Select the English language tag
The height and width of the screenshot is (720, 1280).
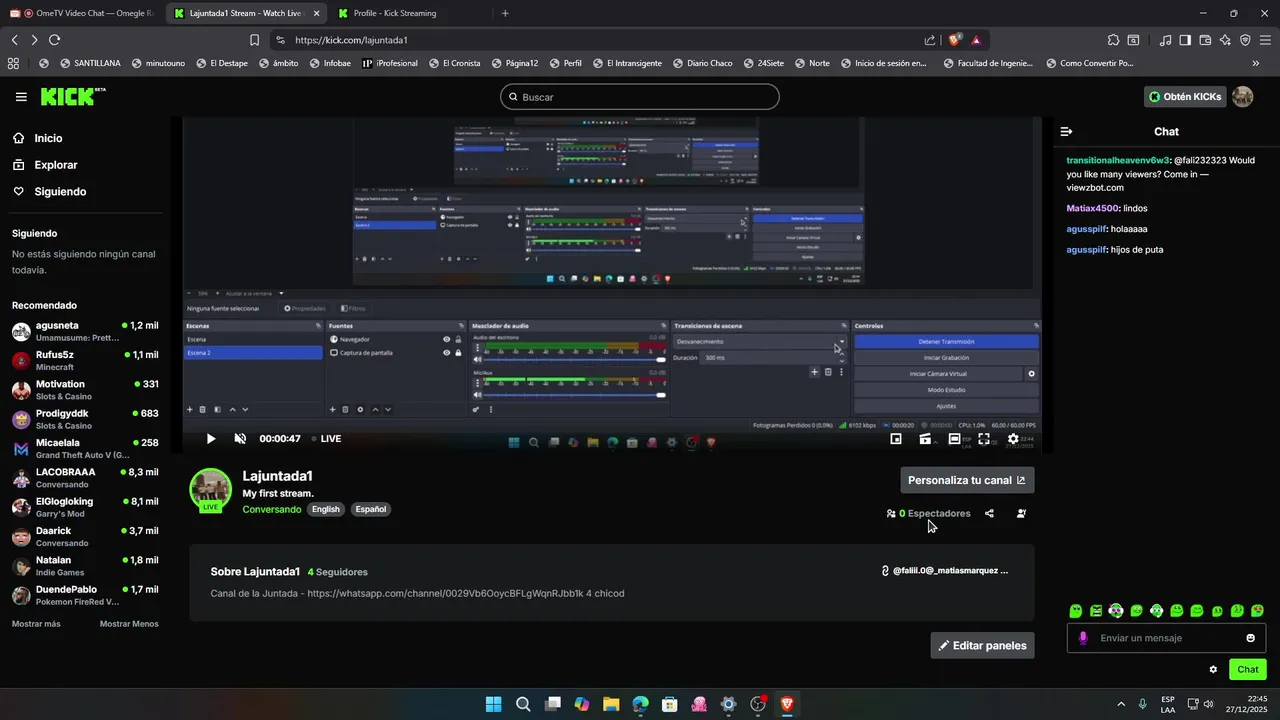click(x=326, y=509)
